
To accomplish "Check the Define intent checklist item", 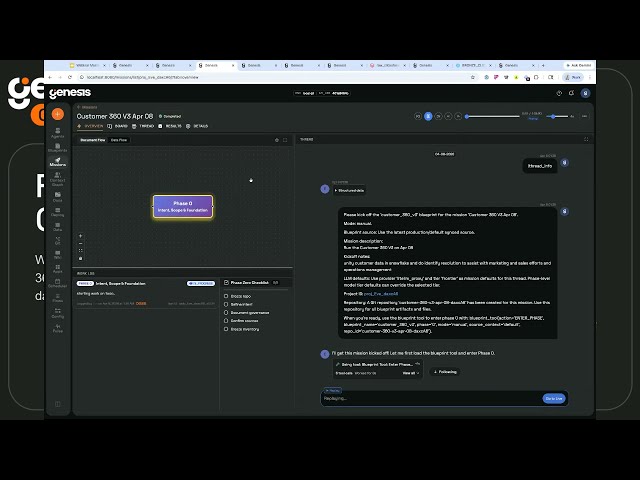I will [x=226, y=304].
